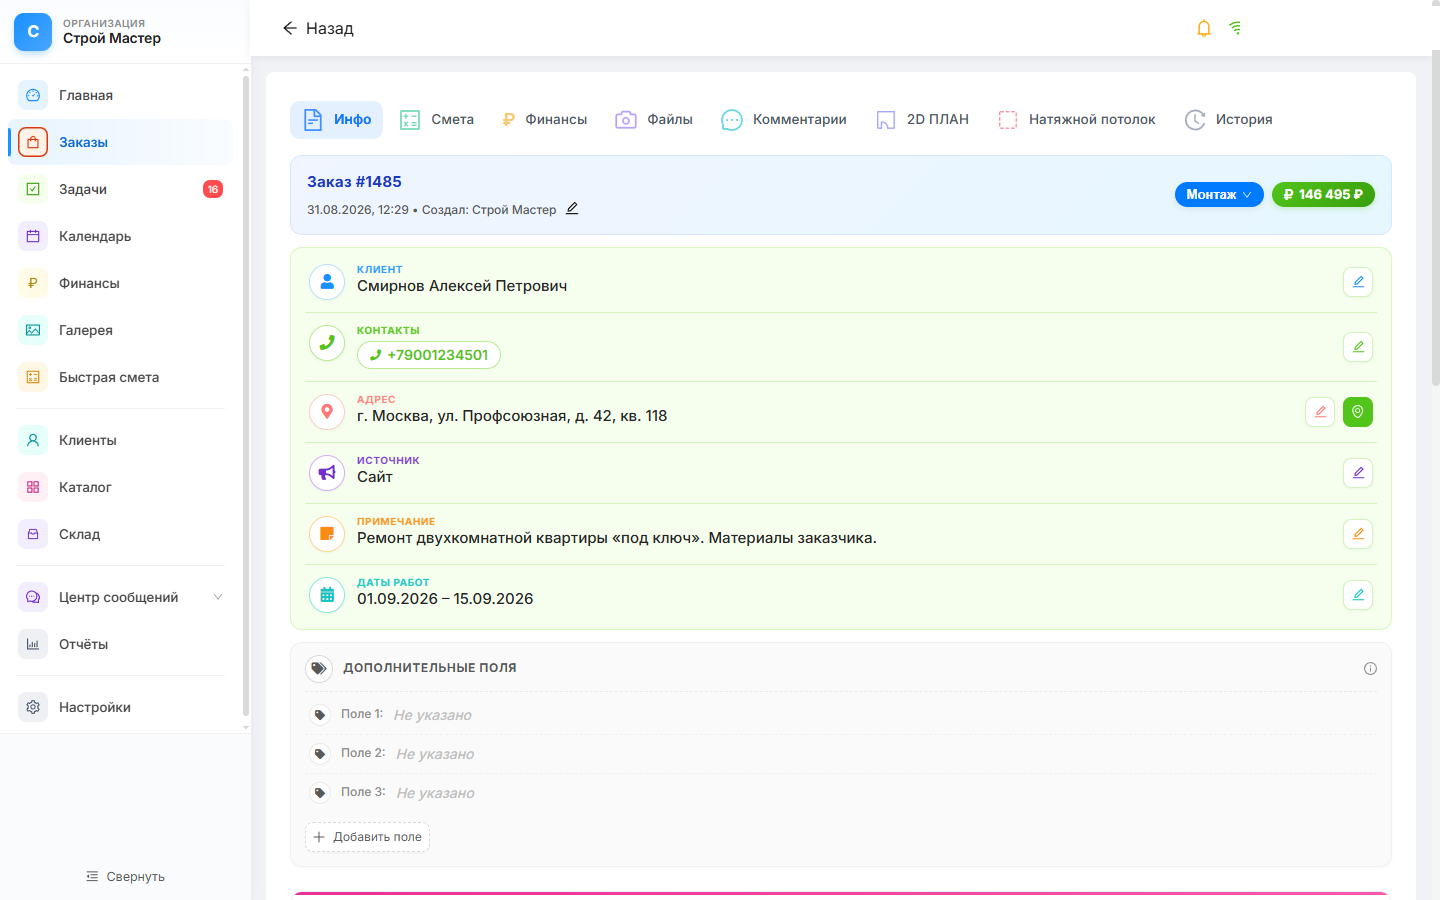Open notifications bell icon
1440x900 pixels.
point(1204,28)
